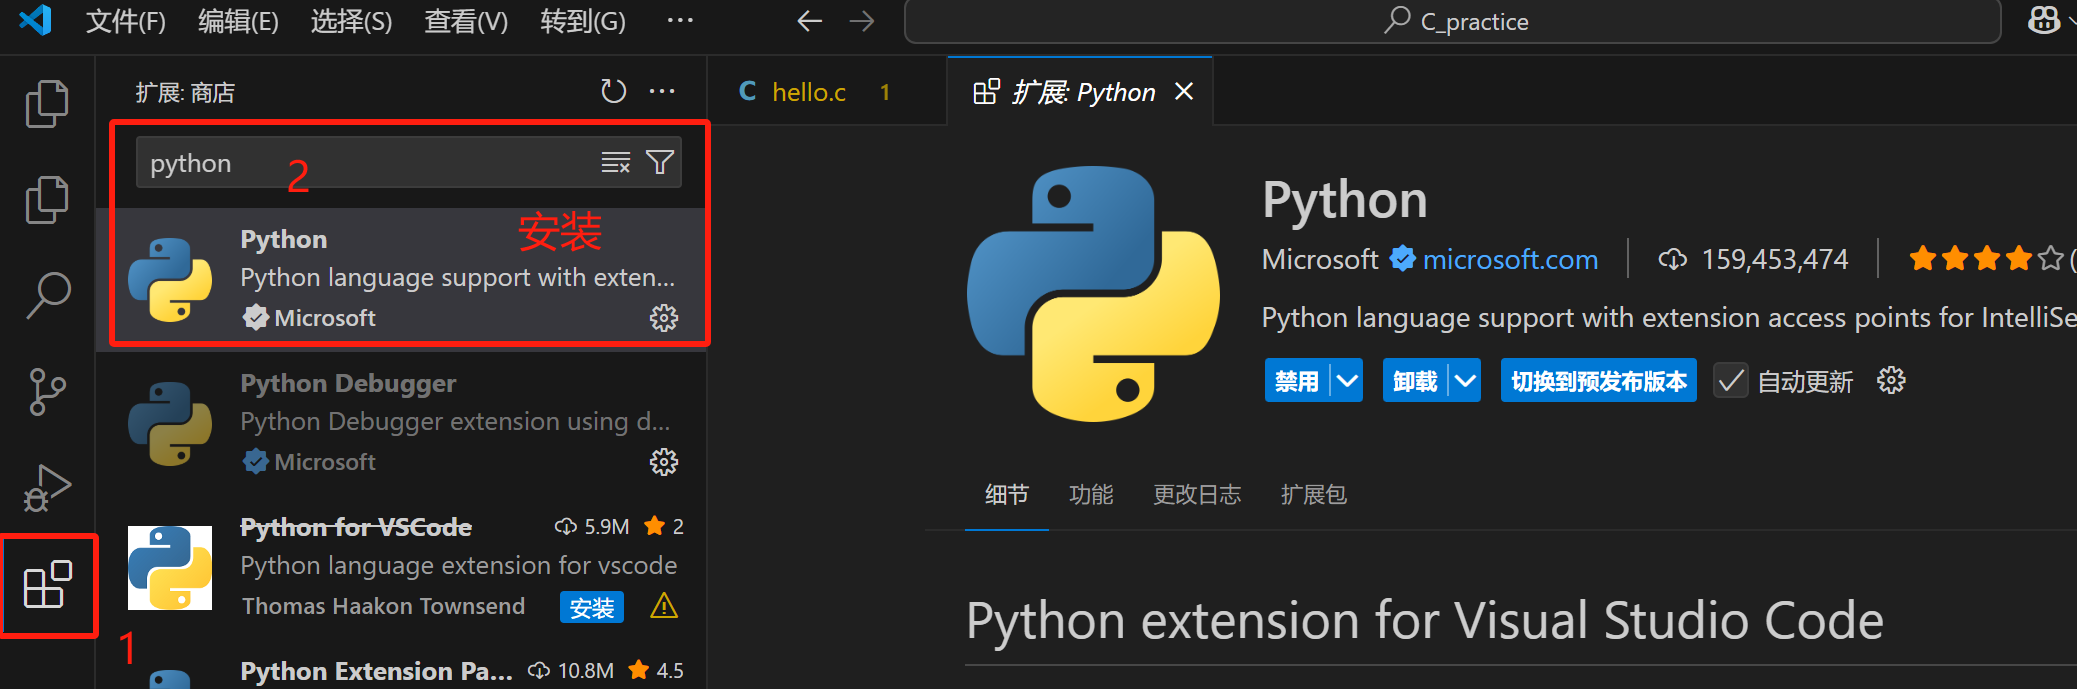The image size is (2077, 689).
Task: Open the gear menu for Python Debugger
Action: coord(664,462)
